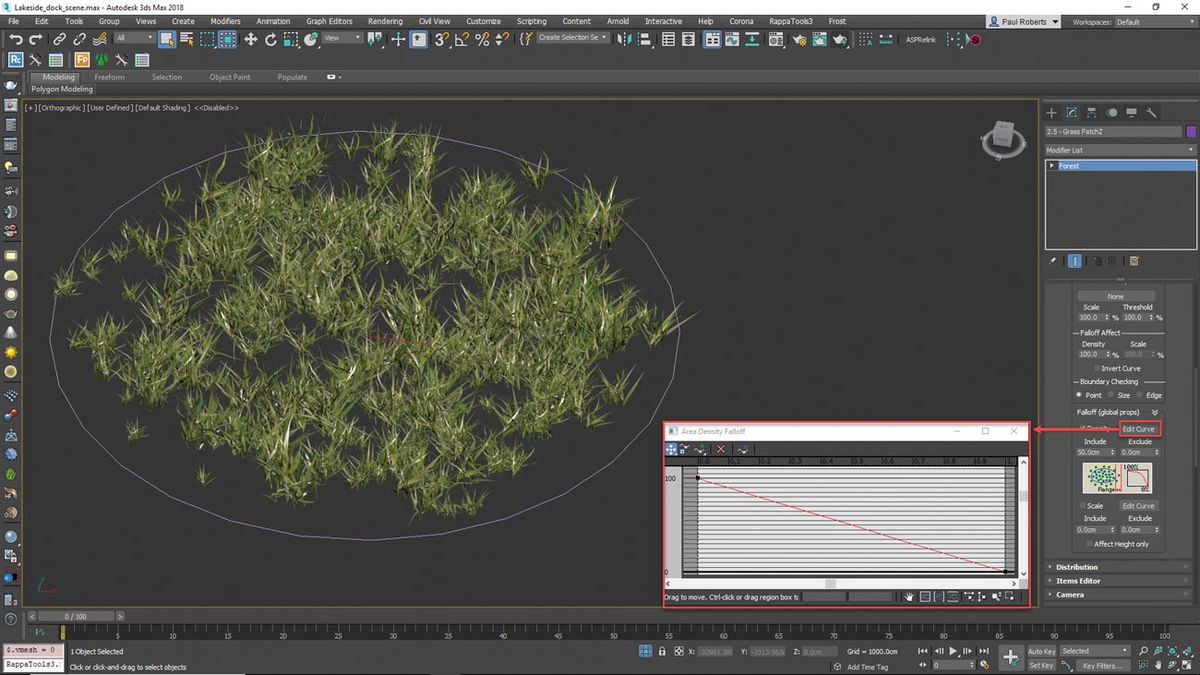Select the Edge radio button under Boundary Checking
The image size is (1200, 675).
point(1141,394)
